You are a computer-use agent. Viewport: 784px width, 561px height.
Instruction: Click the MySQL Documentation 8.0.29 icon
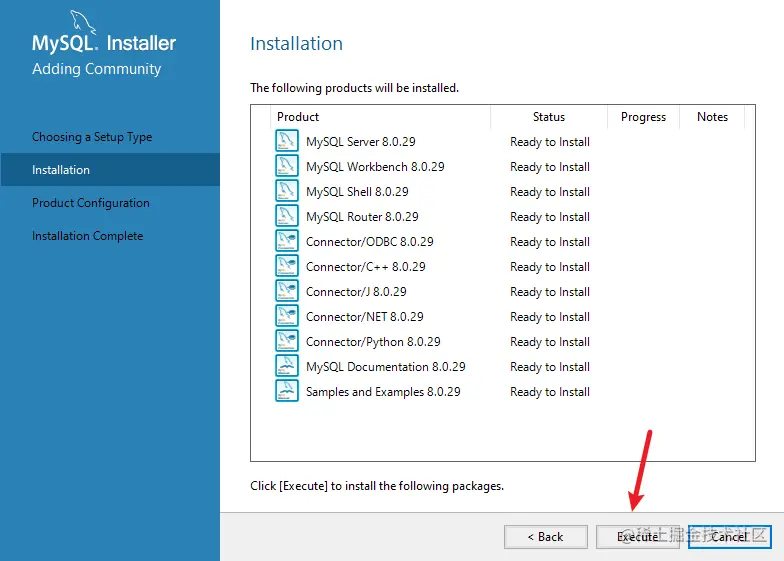286,366
